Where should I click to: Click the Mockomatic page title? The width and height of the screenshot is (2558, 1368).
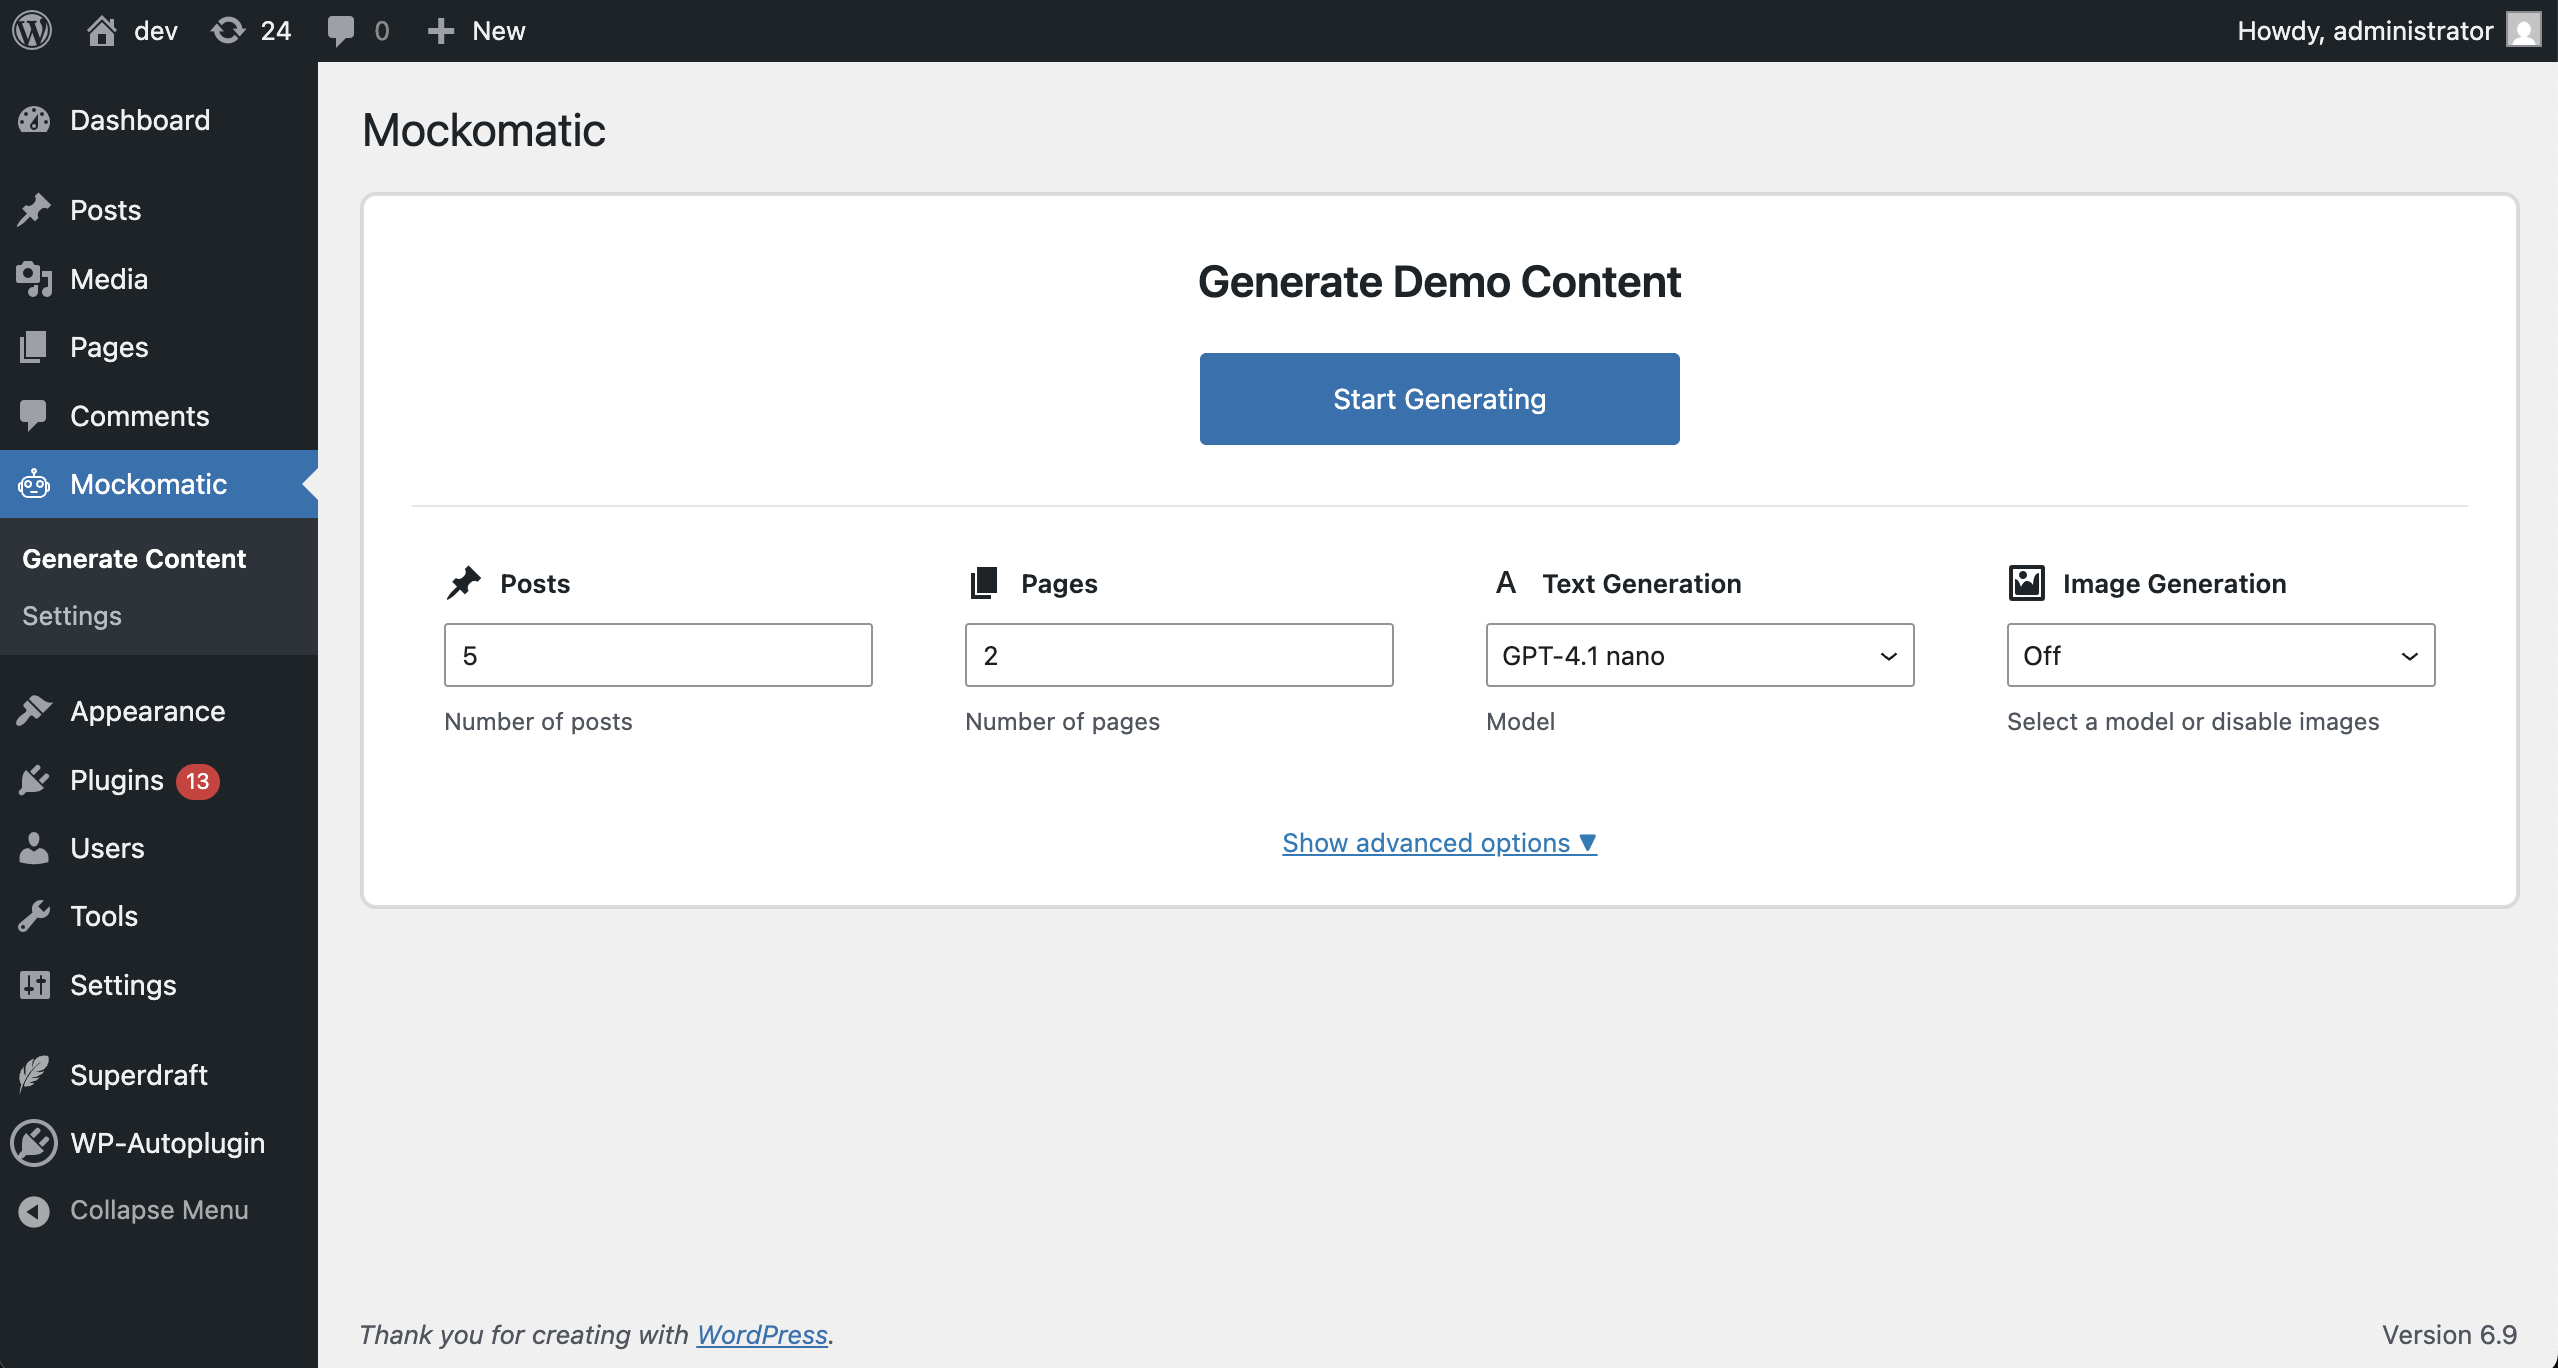(484, 130)
